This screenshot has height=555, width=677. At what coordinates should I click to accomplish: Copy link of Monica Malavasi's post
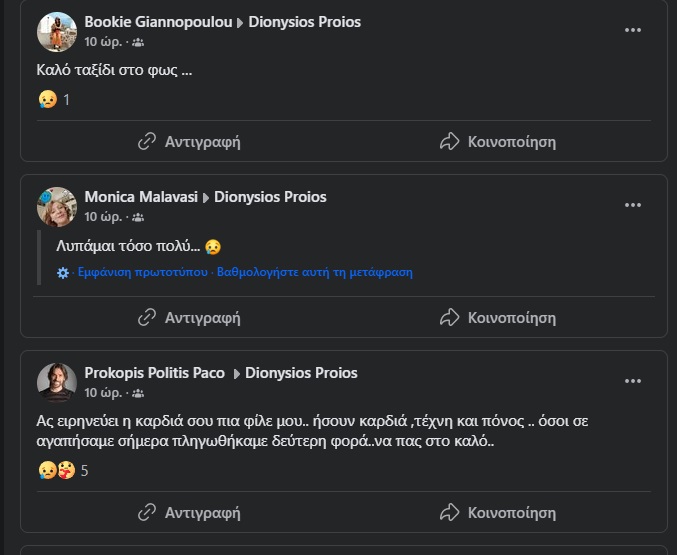[189, 317]
